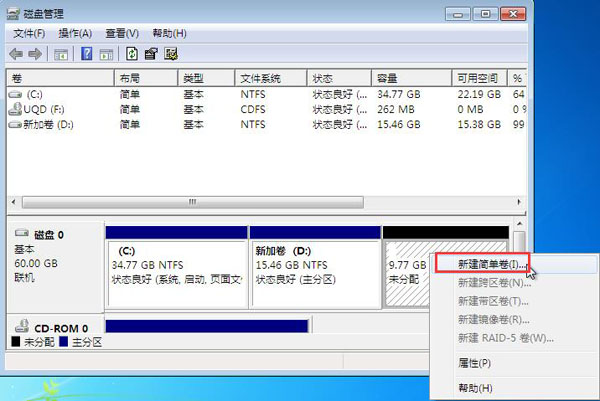Click the disk settings icon in toolbar
Viewport: 600px width, 401px height.
pyautogui.click(x=170, y=53)
